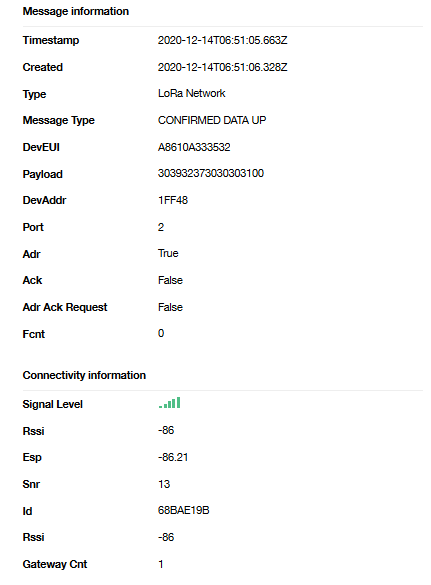Click the DevAddr value 1FF48
The width and height of the screenshot is (431, 585).
(x=173, y=200)
